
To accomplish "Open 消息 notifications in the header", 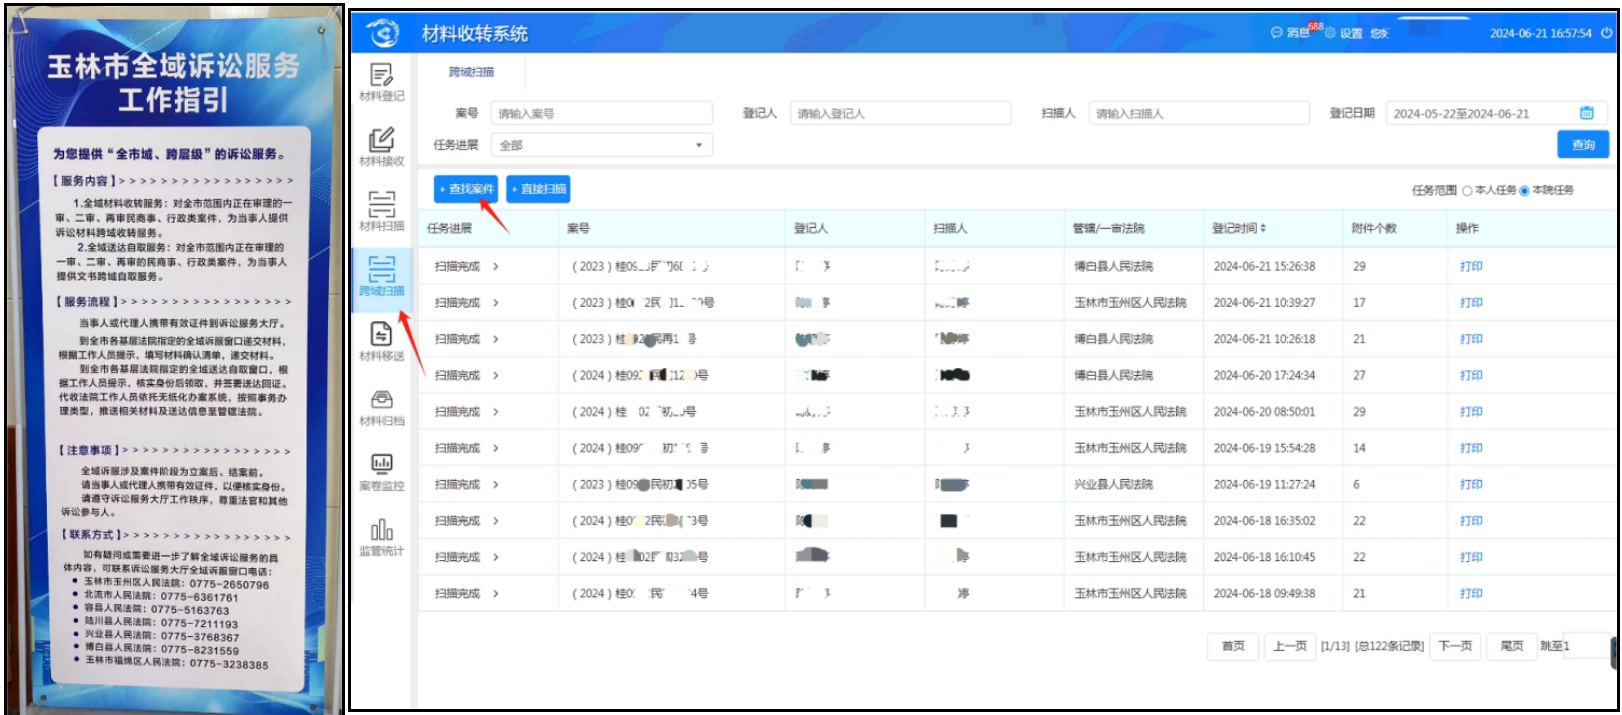I will point(1291,33).
